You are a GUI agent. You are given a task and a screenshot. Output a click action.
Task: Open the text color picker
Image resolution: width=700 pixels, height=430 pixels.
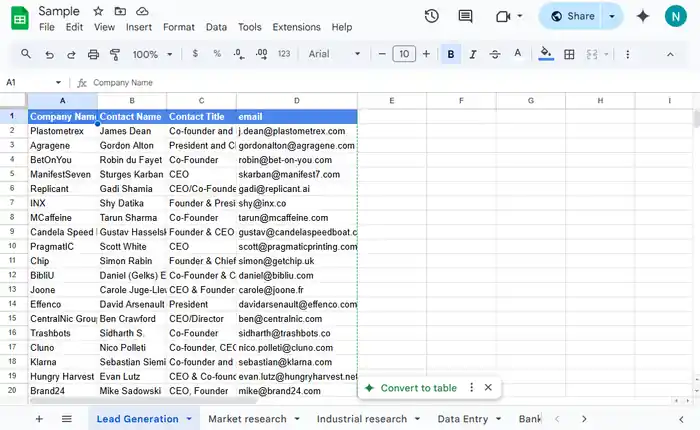(517, 54)
